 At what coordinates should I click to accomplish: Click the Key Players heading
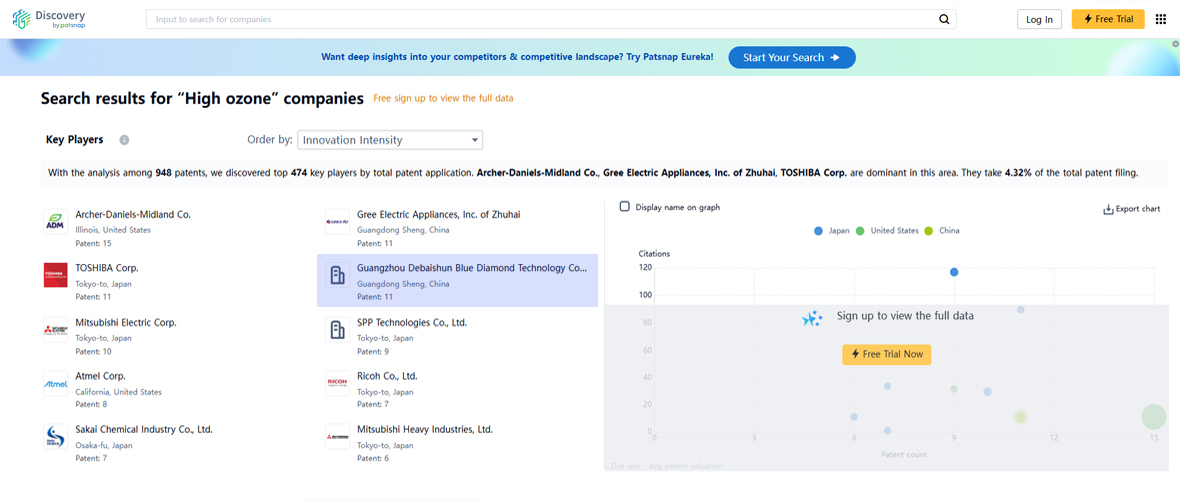75,139
